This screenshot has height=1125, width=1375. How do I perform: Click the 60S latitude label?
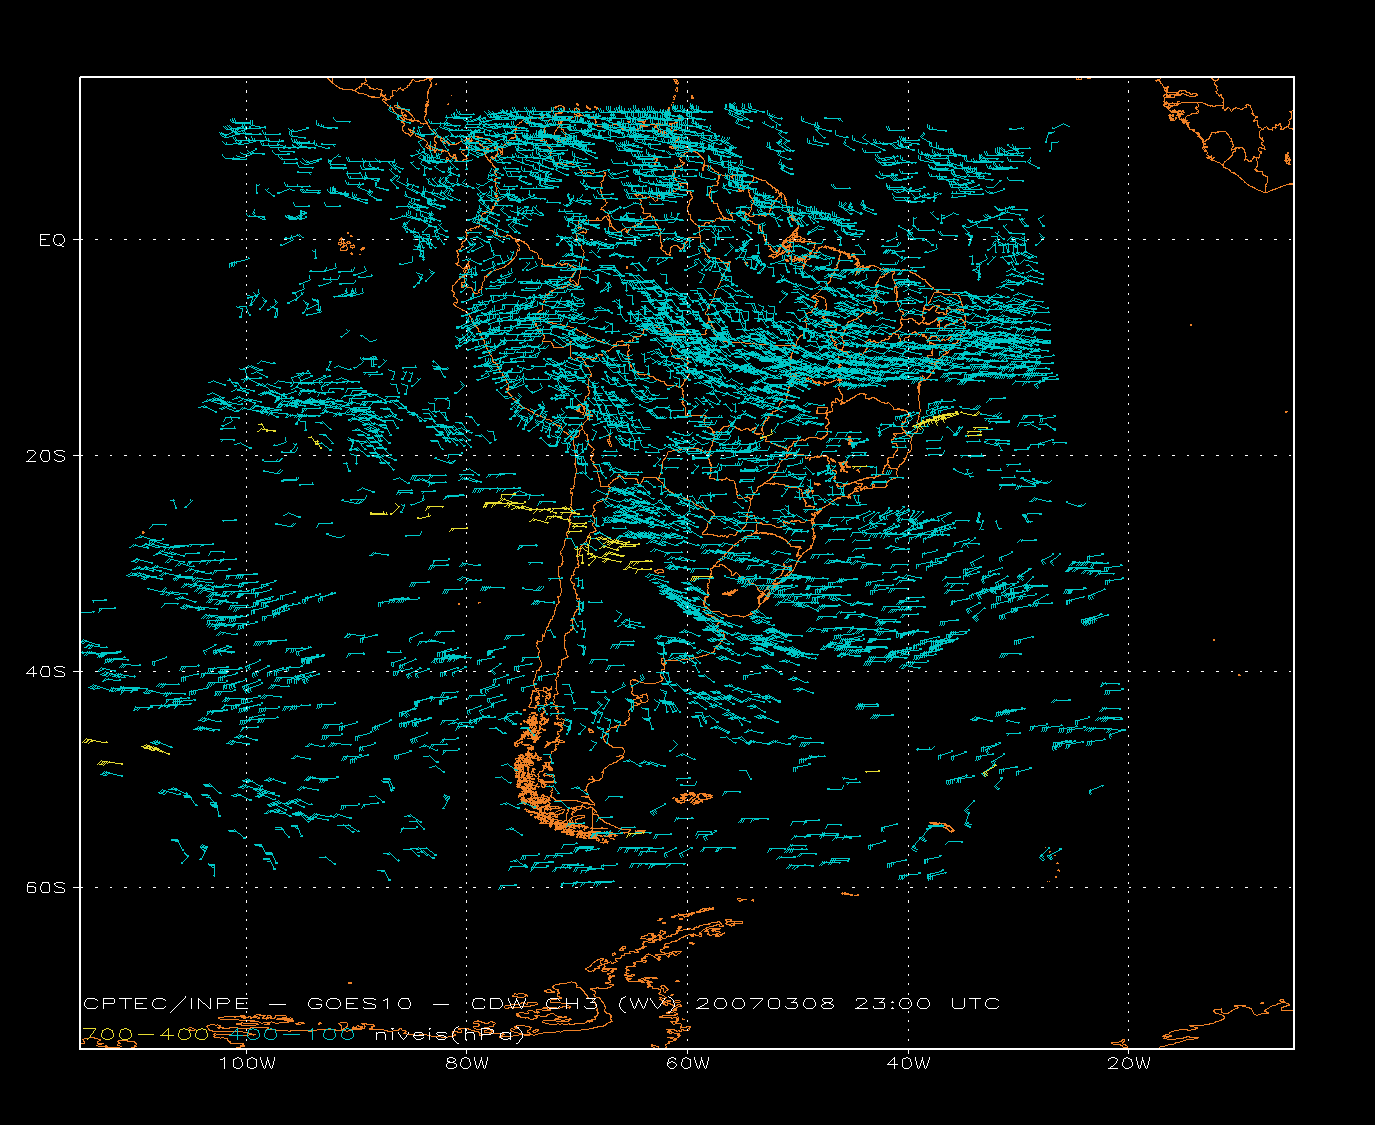click(x=46, y=888)
